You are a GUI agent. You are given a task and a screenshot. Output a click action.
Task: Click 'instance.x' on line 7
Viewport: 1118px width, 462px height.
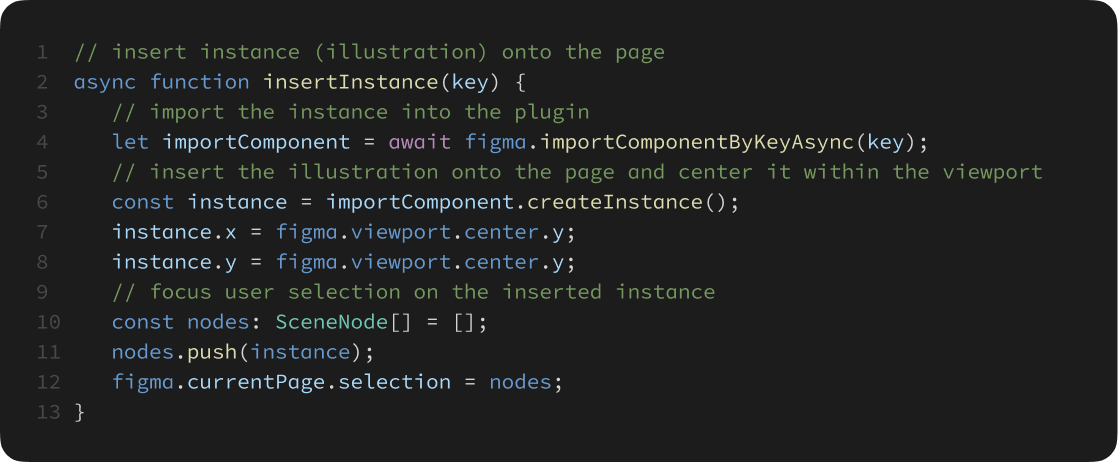tap(174, 232)
